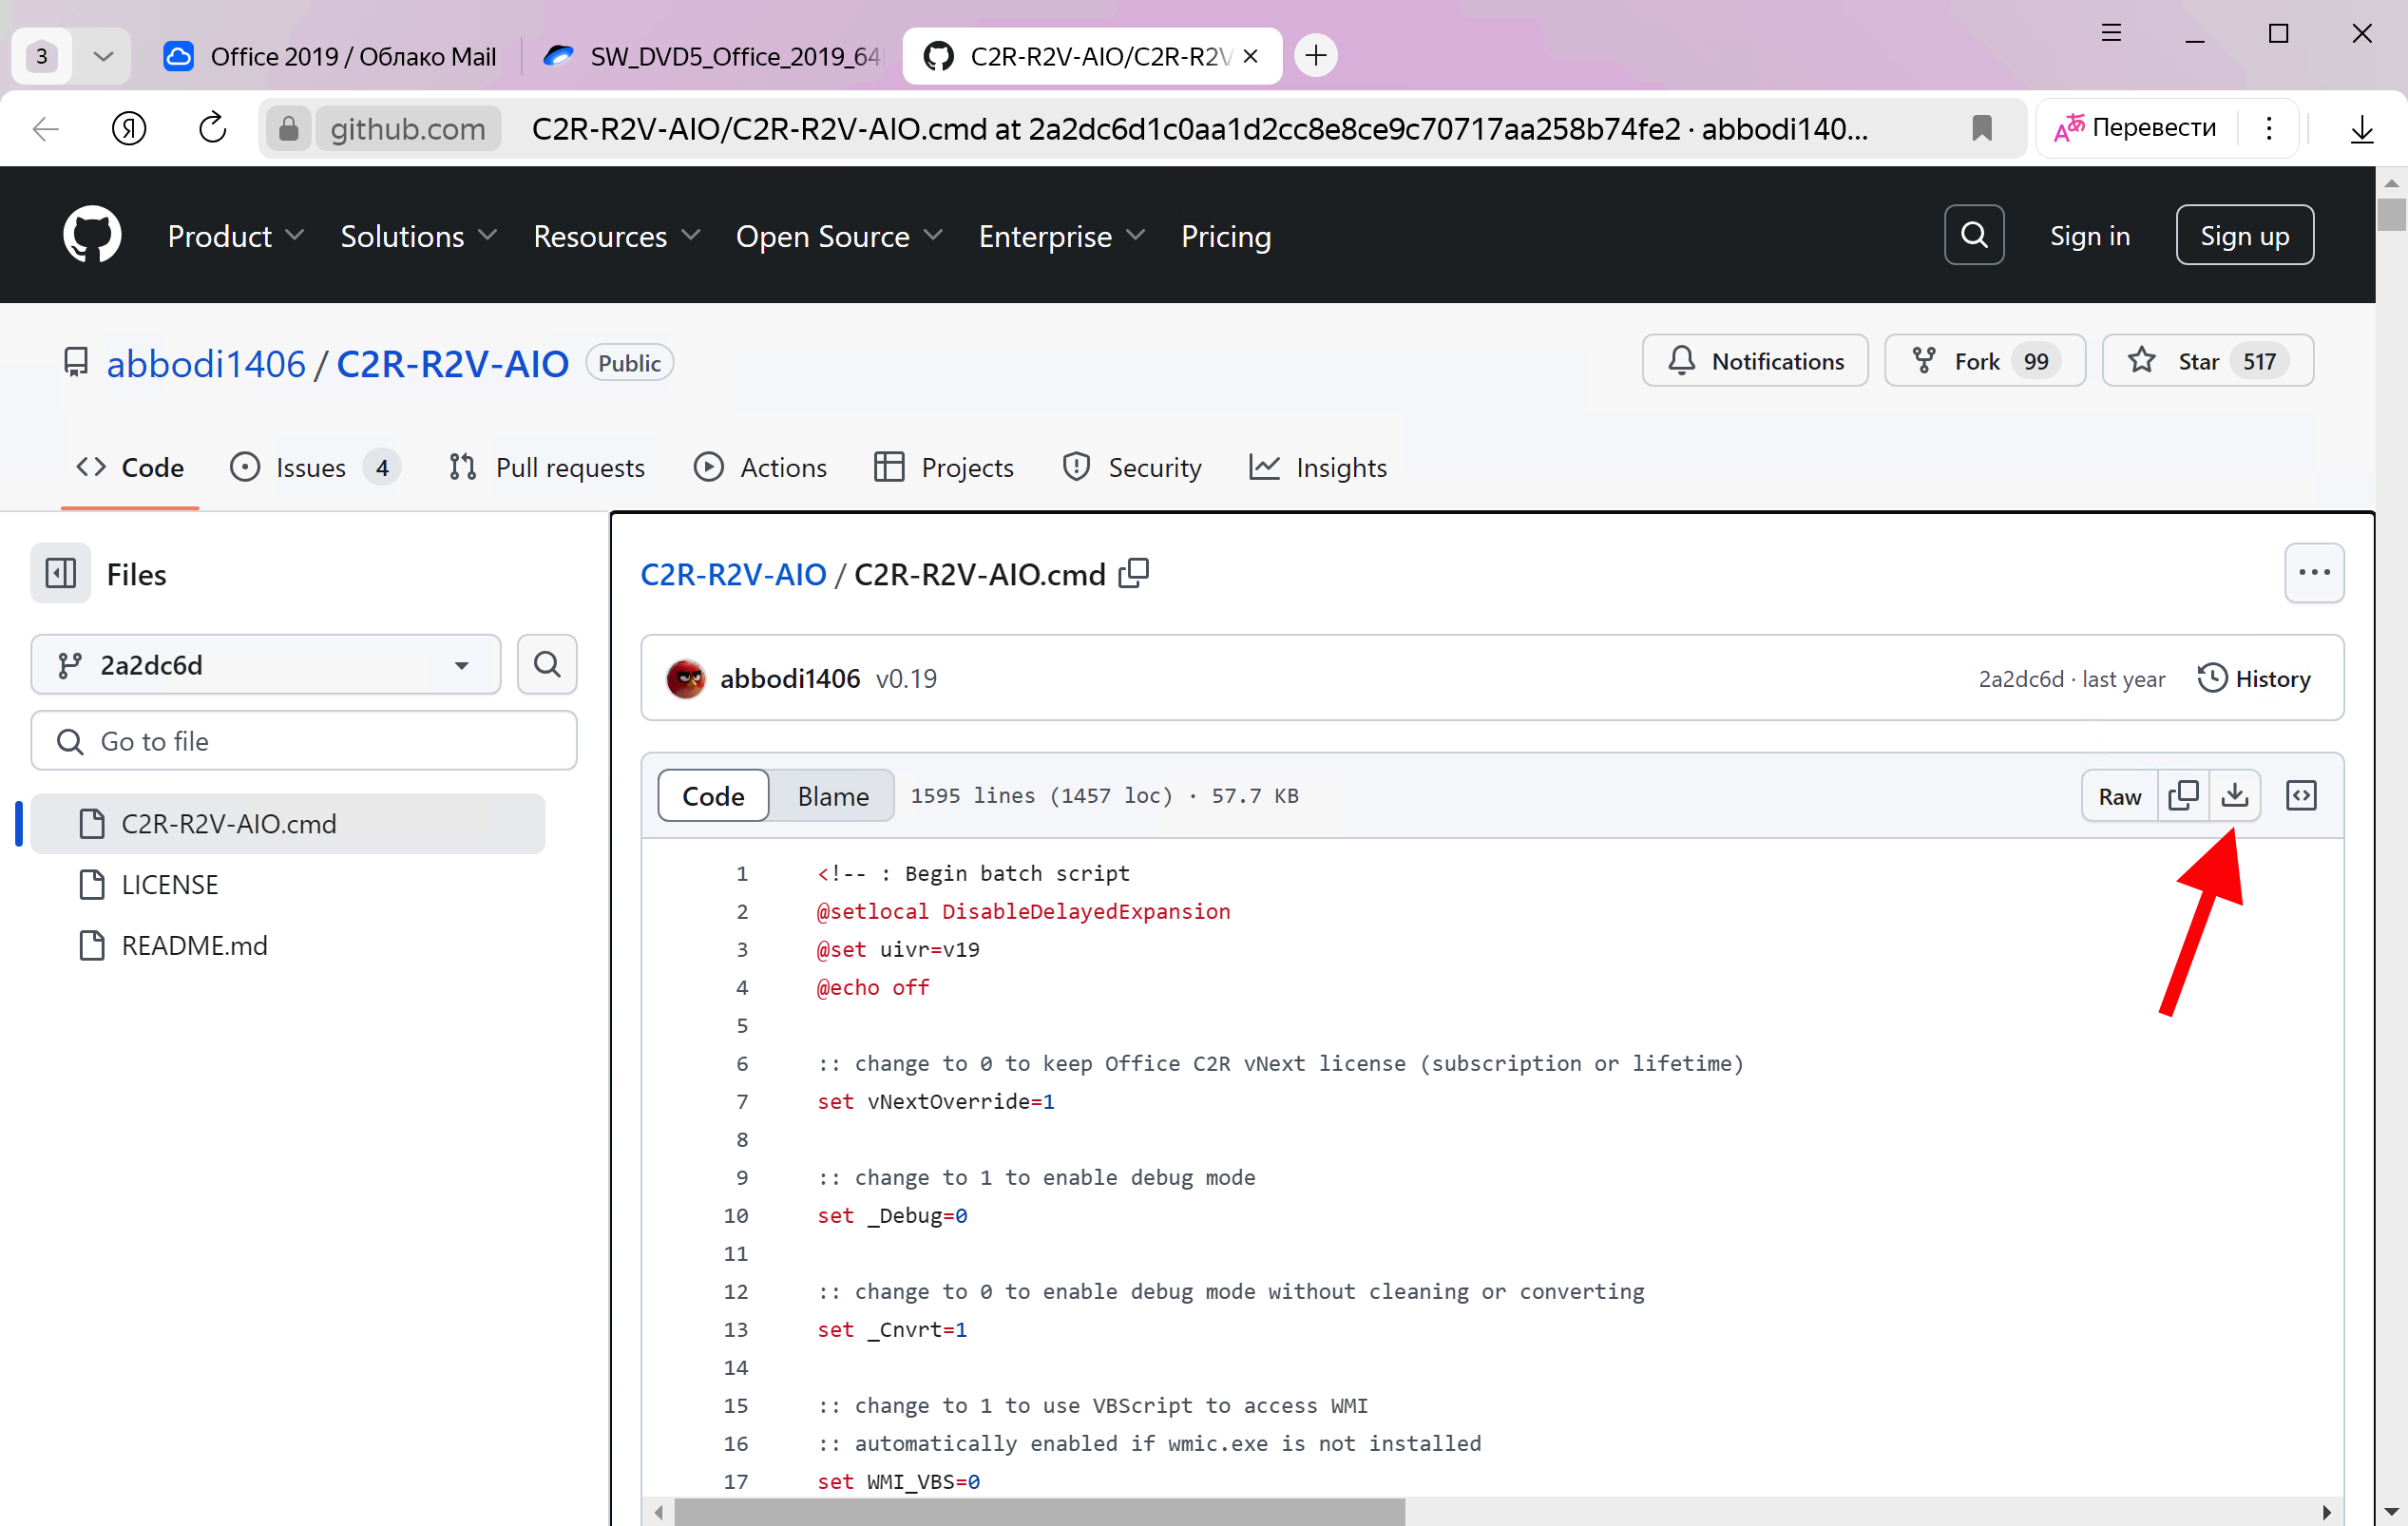Screen dimensions: 2408x1526
Task: Select the Code view toggle
Action: tap(713, 795)
